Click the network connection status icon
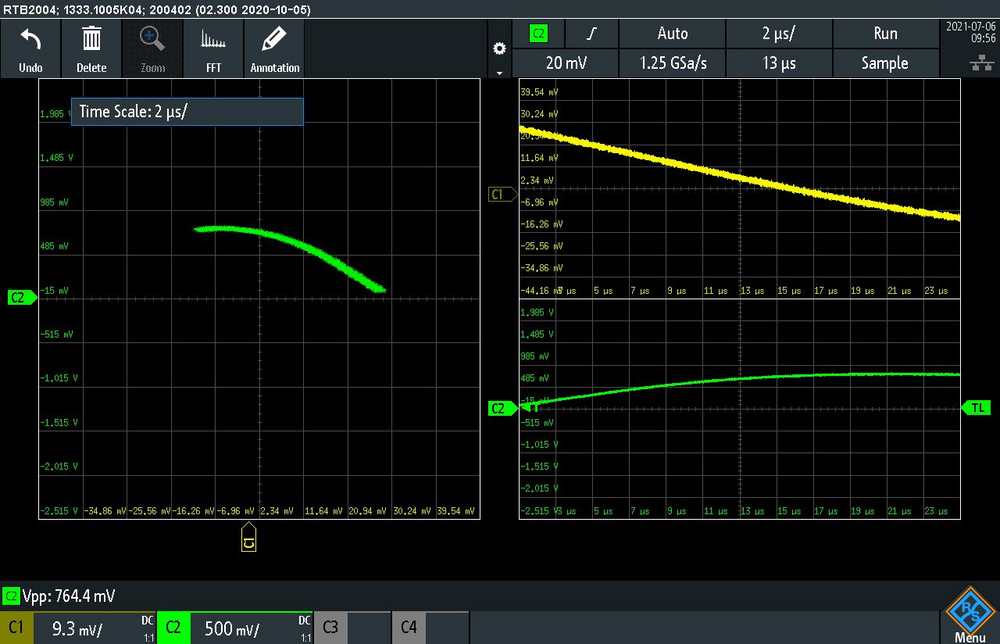The height and width of the screenshot is (644, 1000). point(982,62)
